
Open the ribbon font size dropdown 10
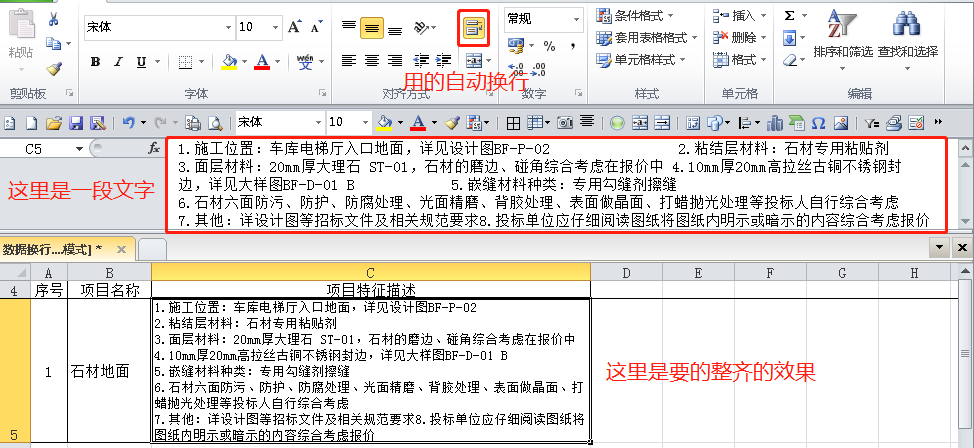coord(276,27)
